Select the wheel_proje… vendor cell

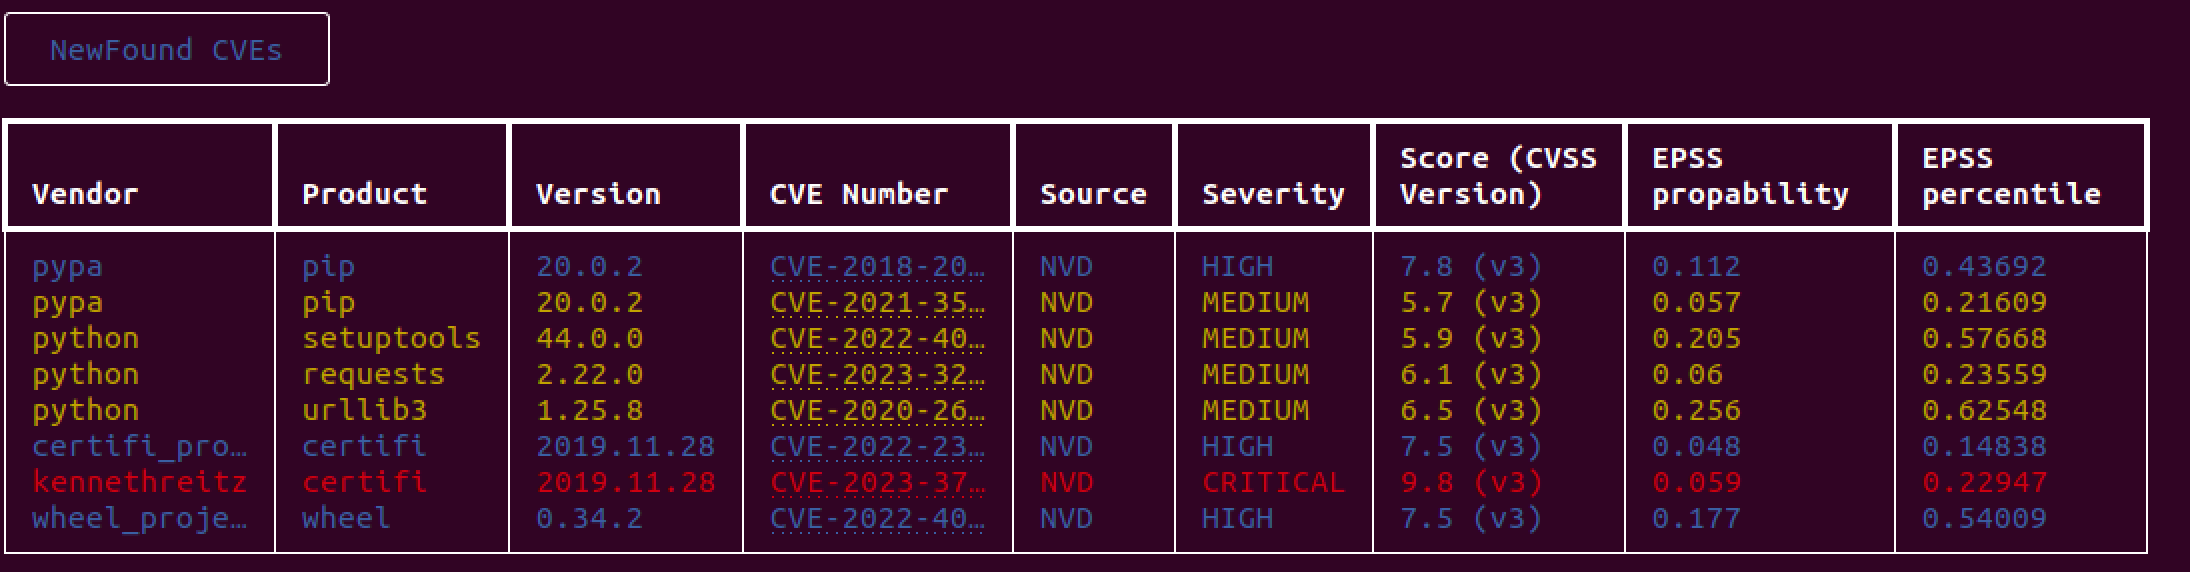pyautogui.click(x=139, y=519)
